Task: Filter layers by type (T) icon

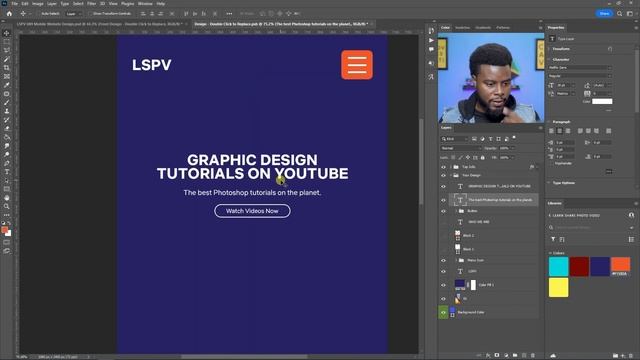Action: pos(491,139)
